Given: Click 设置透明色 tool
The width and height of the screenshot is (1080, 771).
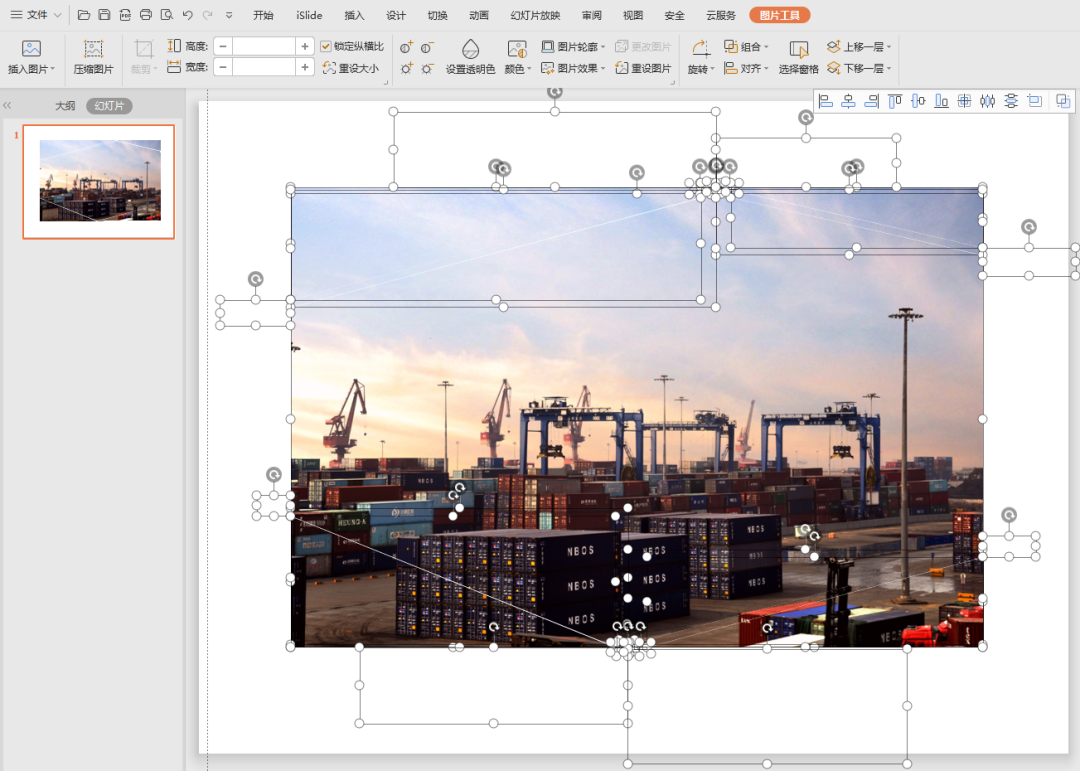Looking at the screenshot, I should point(470,56).
